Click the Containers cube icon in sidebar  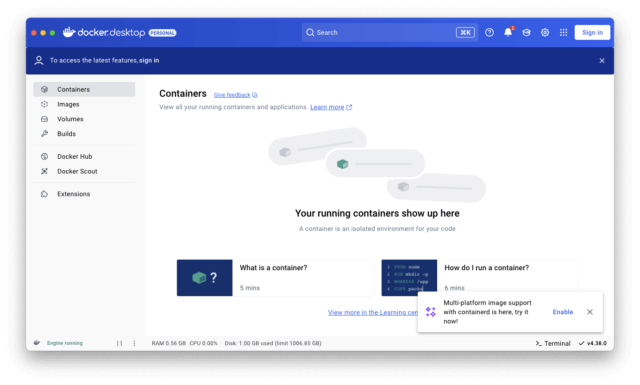pyautogui.click(x=44, y=89)
